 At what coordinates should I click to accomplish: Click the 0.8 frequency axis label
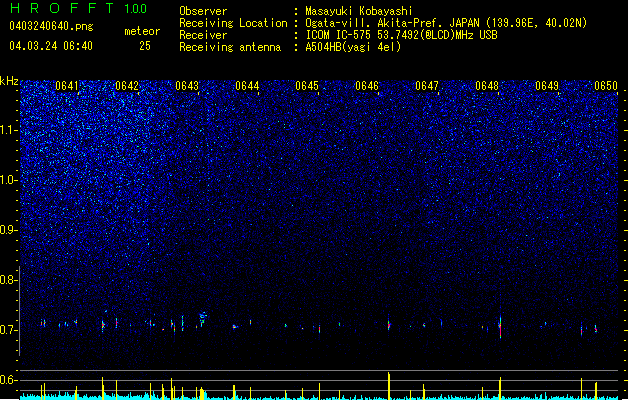pyautogui.click(x=9, y=280)
